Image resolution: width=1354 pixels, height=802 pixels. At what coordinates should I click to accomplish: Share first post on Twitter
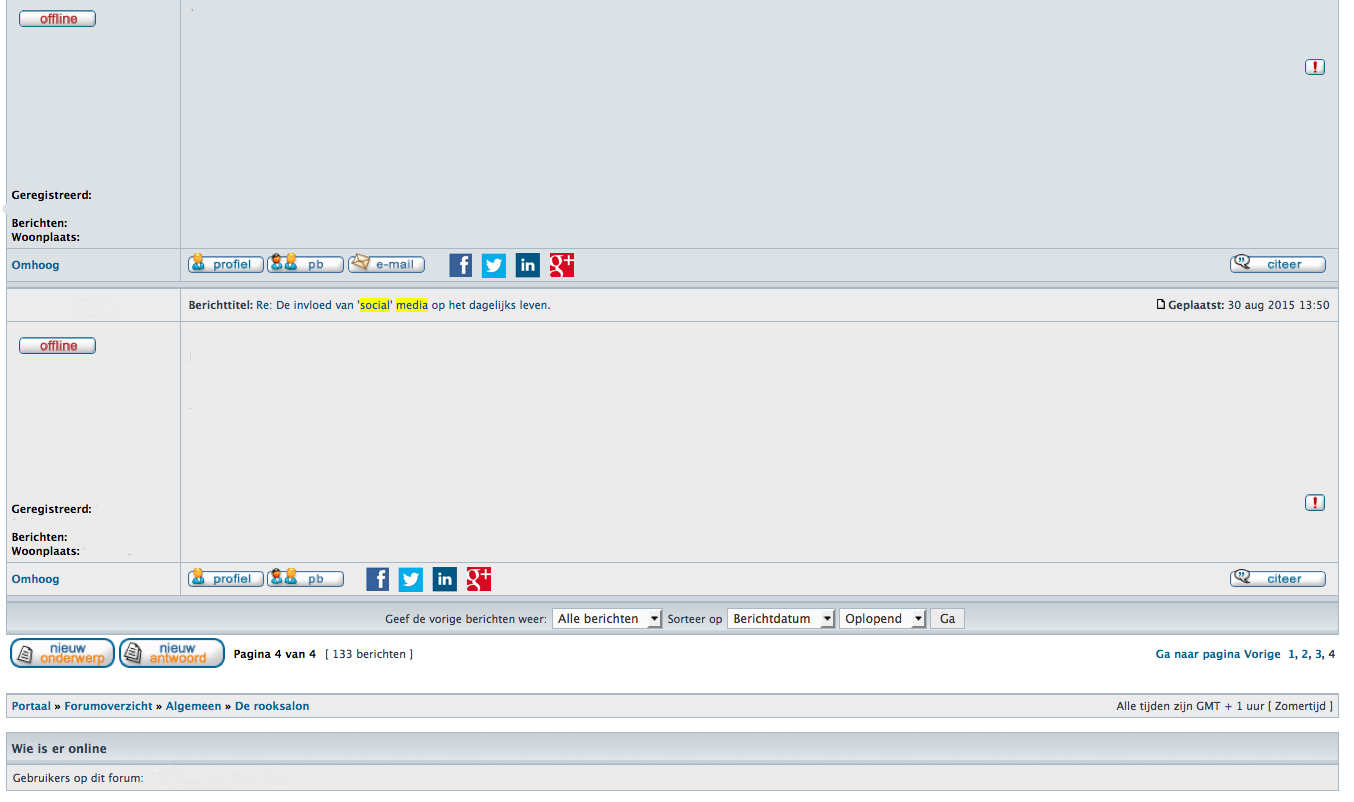tap(494, 265)
